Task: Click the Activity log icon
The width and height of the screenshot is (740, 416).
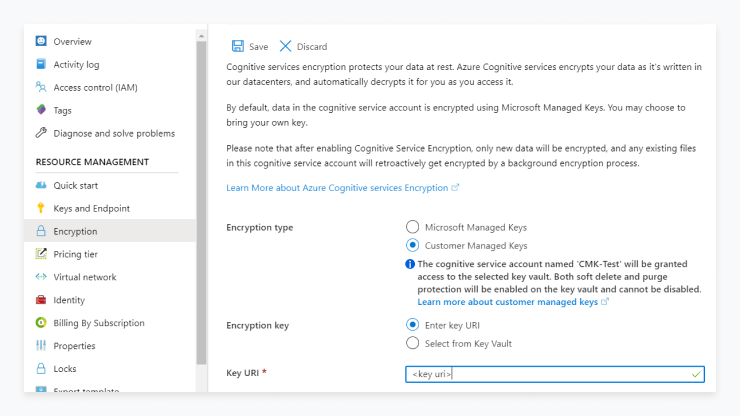Action: [41, 64]
